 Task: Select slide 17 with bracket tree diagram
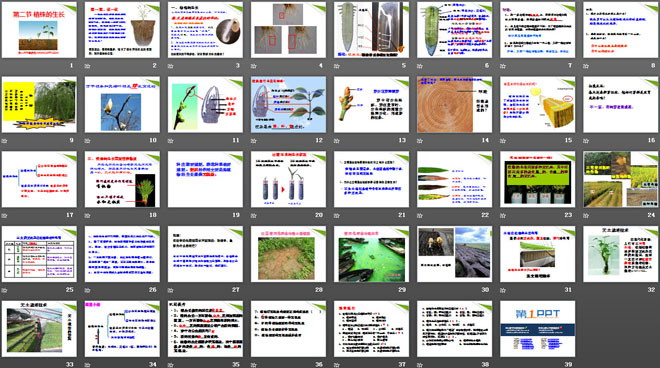coord(39,179)
